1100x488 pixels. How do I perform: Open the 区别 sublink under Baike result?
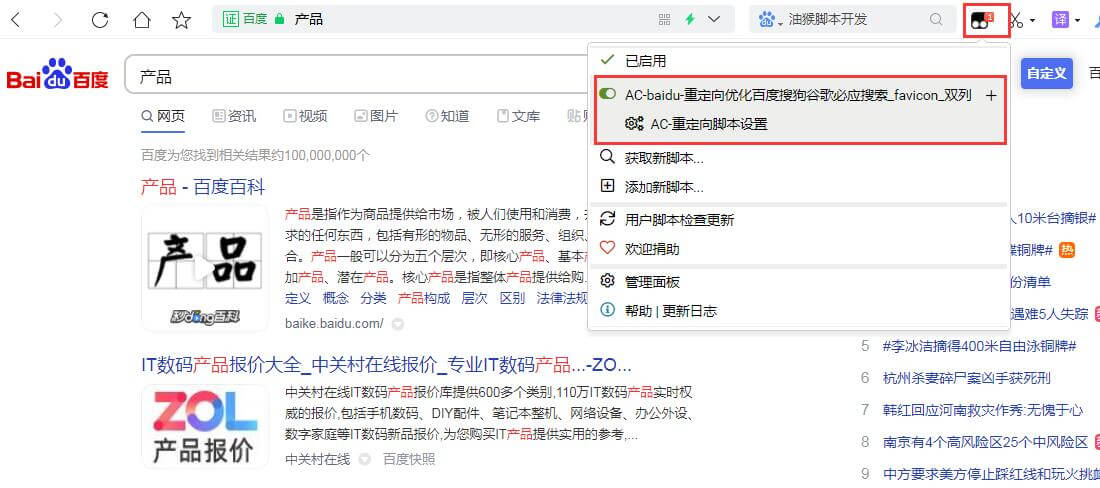coord(512,298)
